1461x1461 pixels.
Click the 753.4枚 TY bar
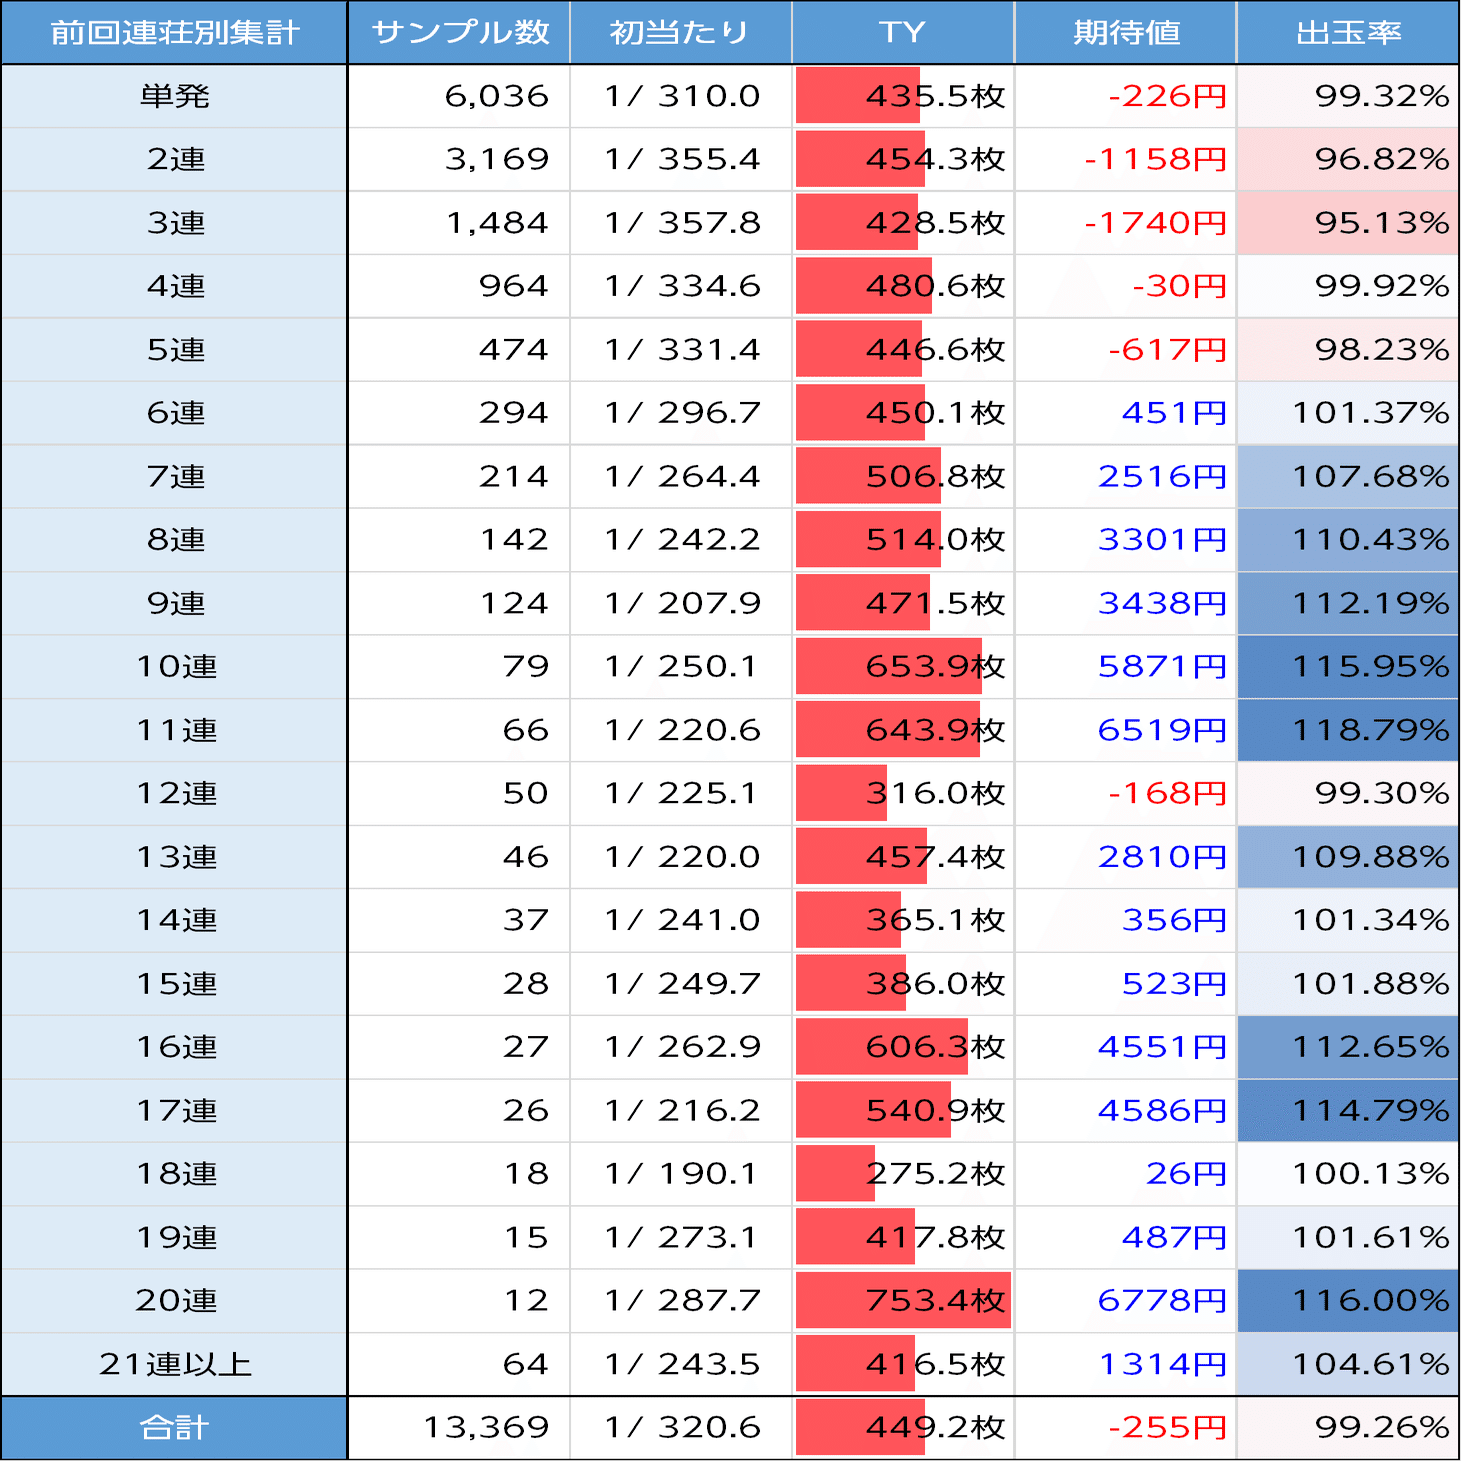pos(903,1301)
